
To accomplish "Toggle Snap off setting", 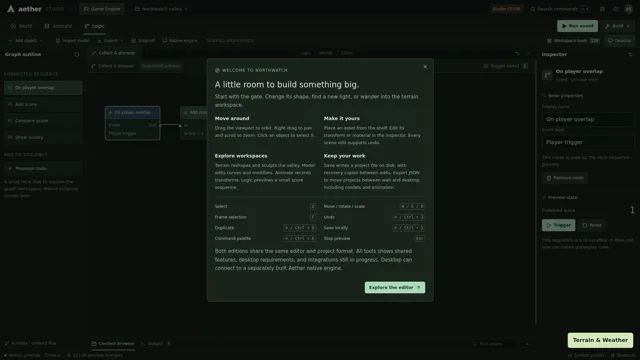I will (143, 40).
